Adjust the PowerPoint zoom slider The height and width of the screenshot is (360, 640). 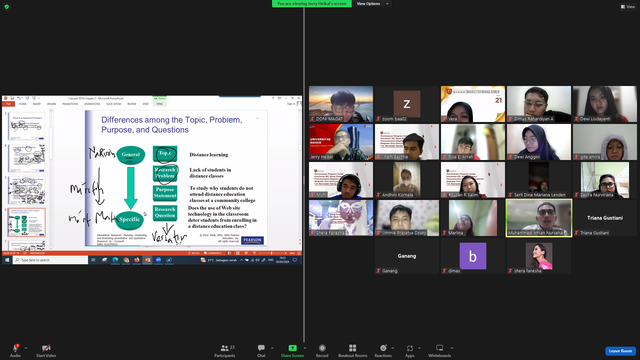click(x=272, y=253)
